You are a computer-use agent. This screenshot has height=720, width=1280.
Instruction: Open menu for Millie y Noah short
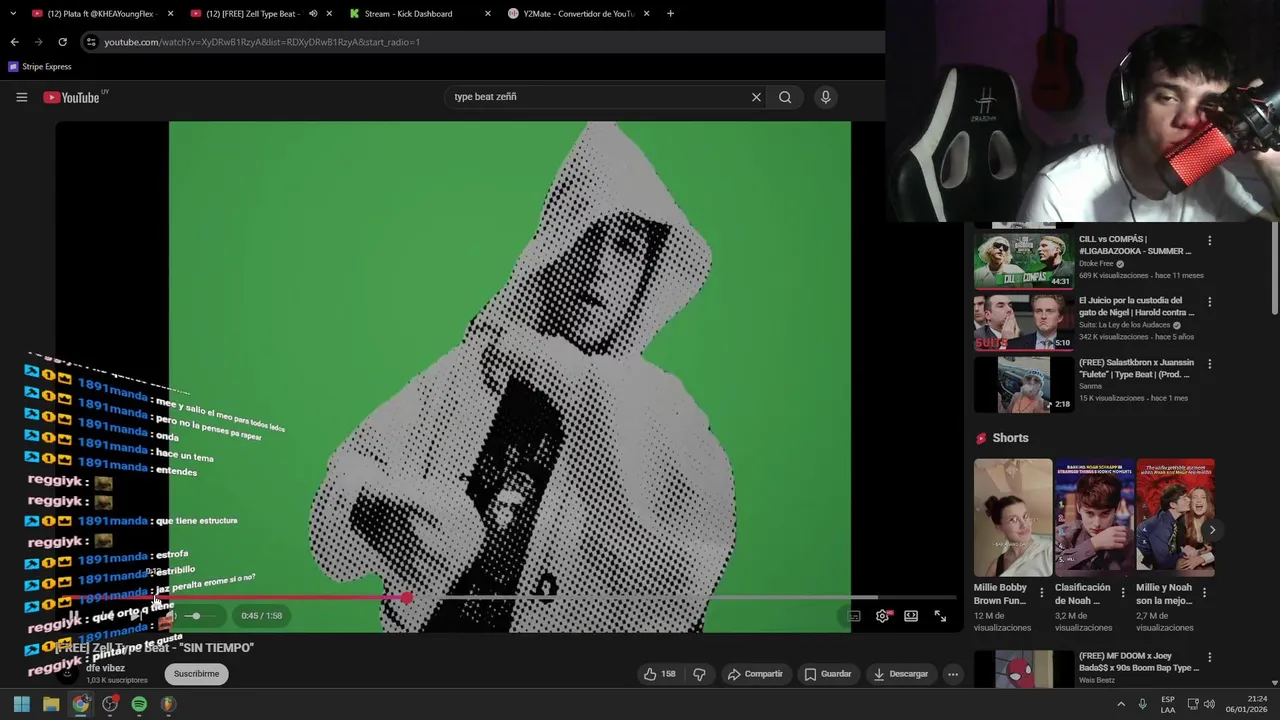click(x=1204, y=593)
